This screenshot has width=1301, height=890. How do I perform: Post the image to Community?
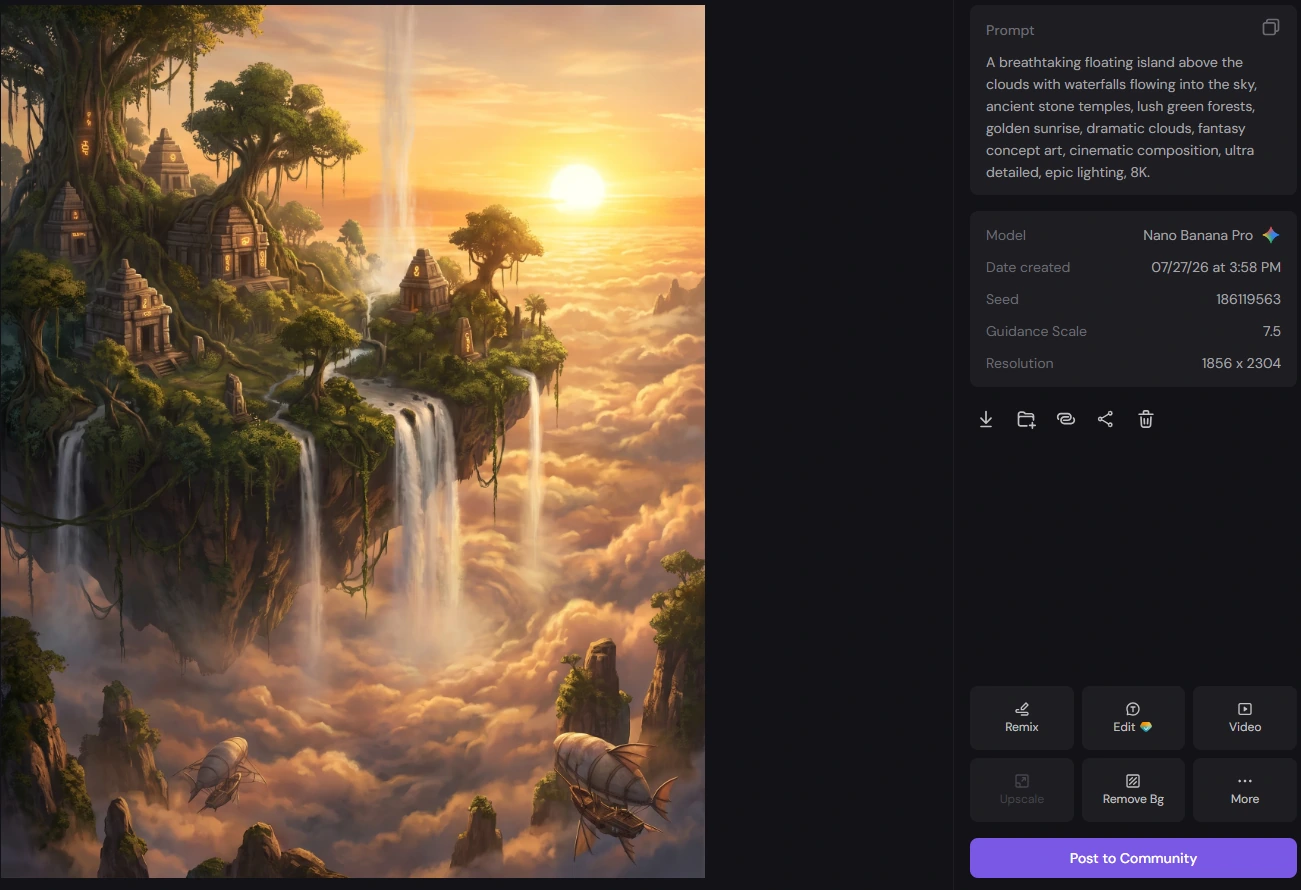(1133, 858)
